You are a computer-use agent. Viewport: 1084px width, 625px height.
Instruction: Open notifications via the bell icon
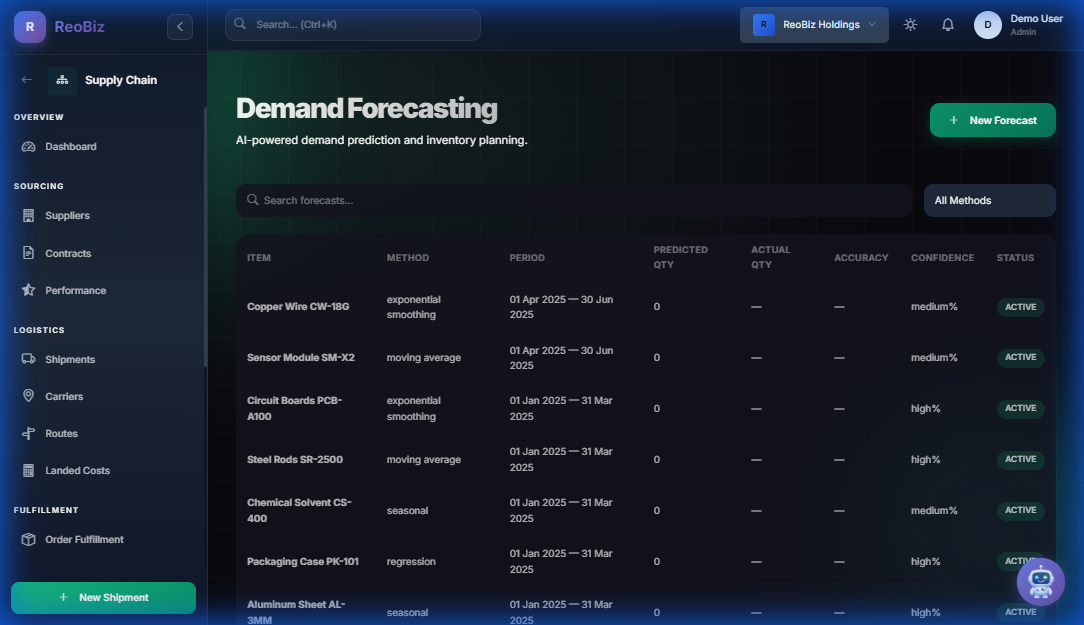tap(947, 24)
